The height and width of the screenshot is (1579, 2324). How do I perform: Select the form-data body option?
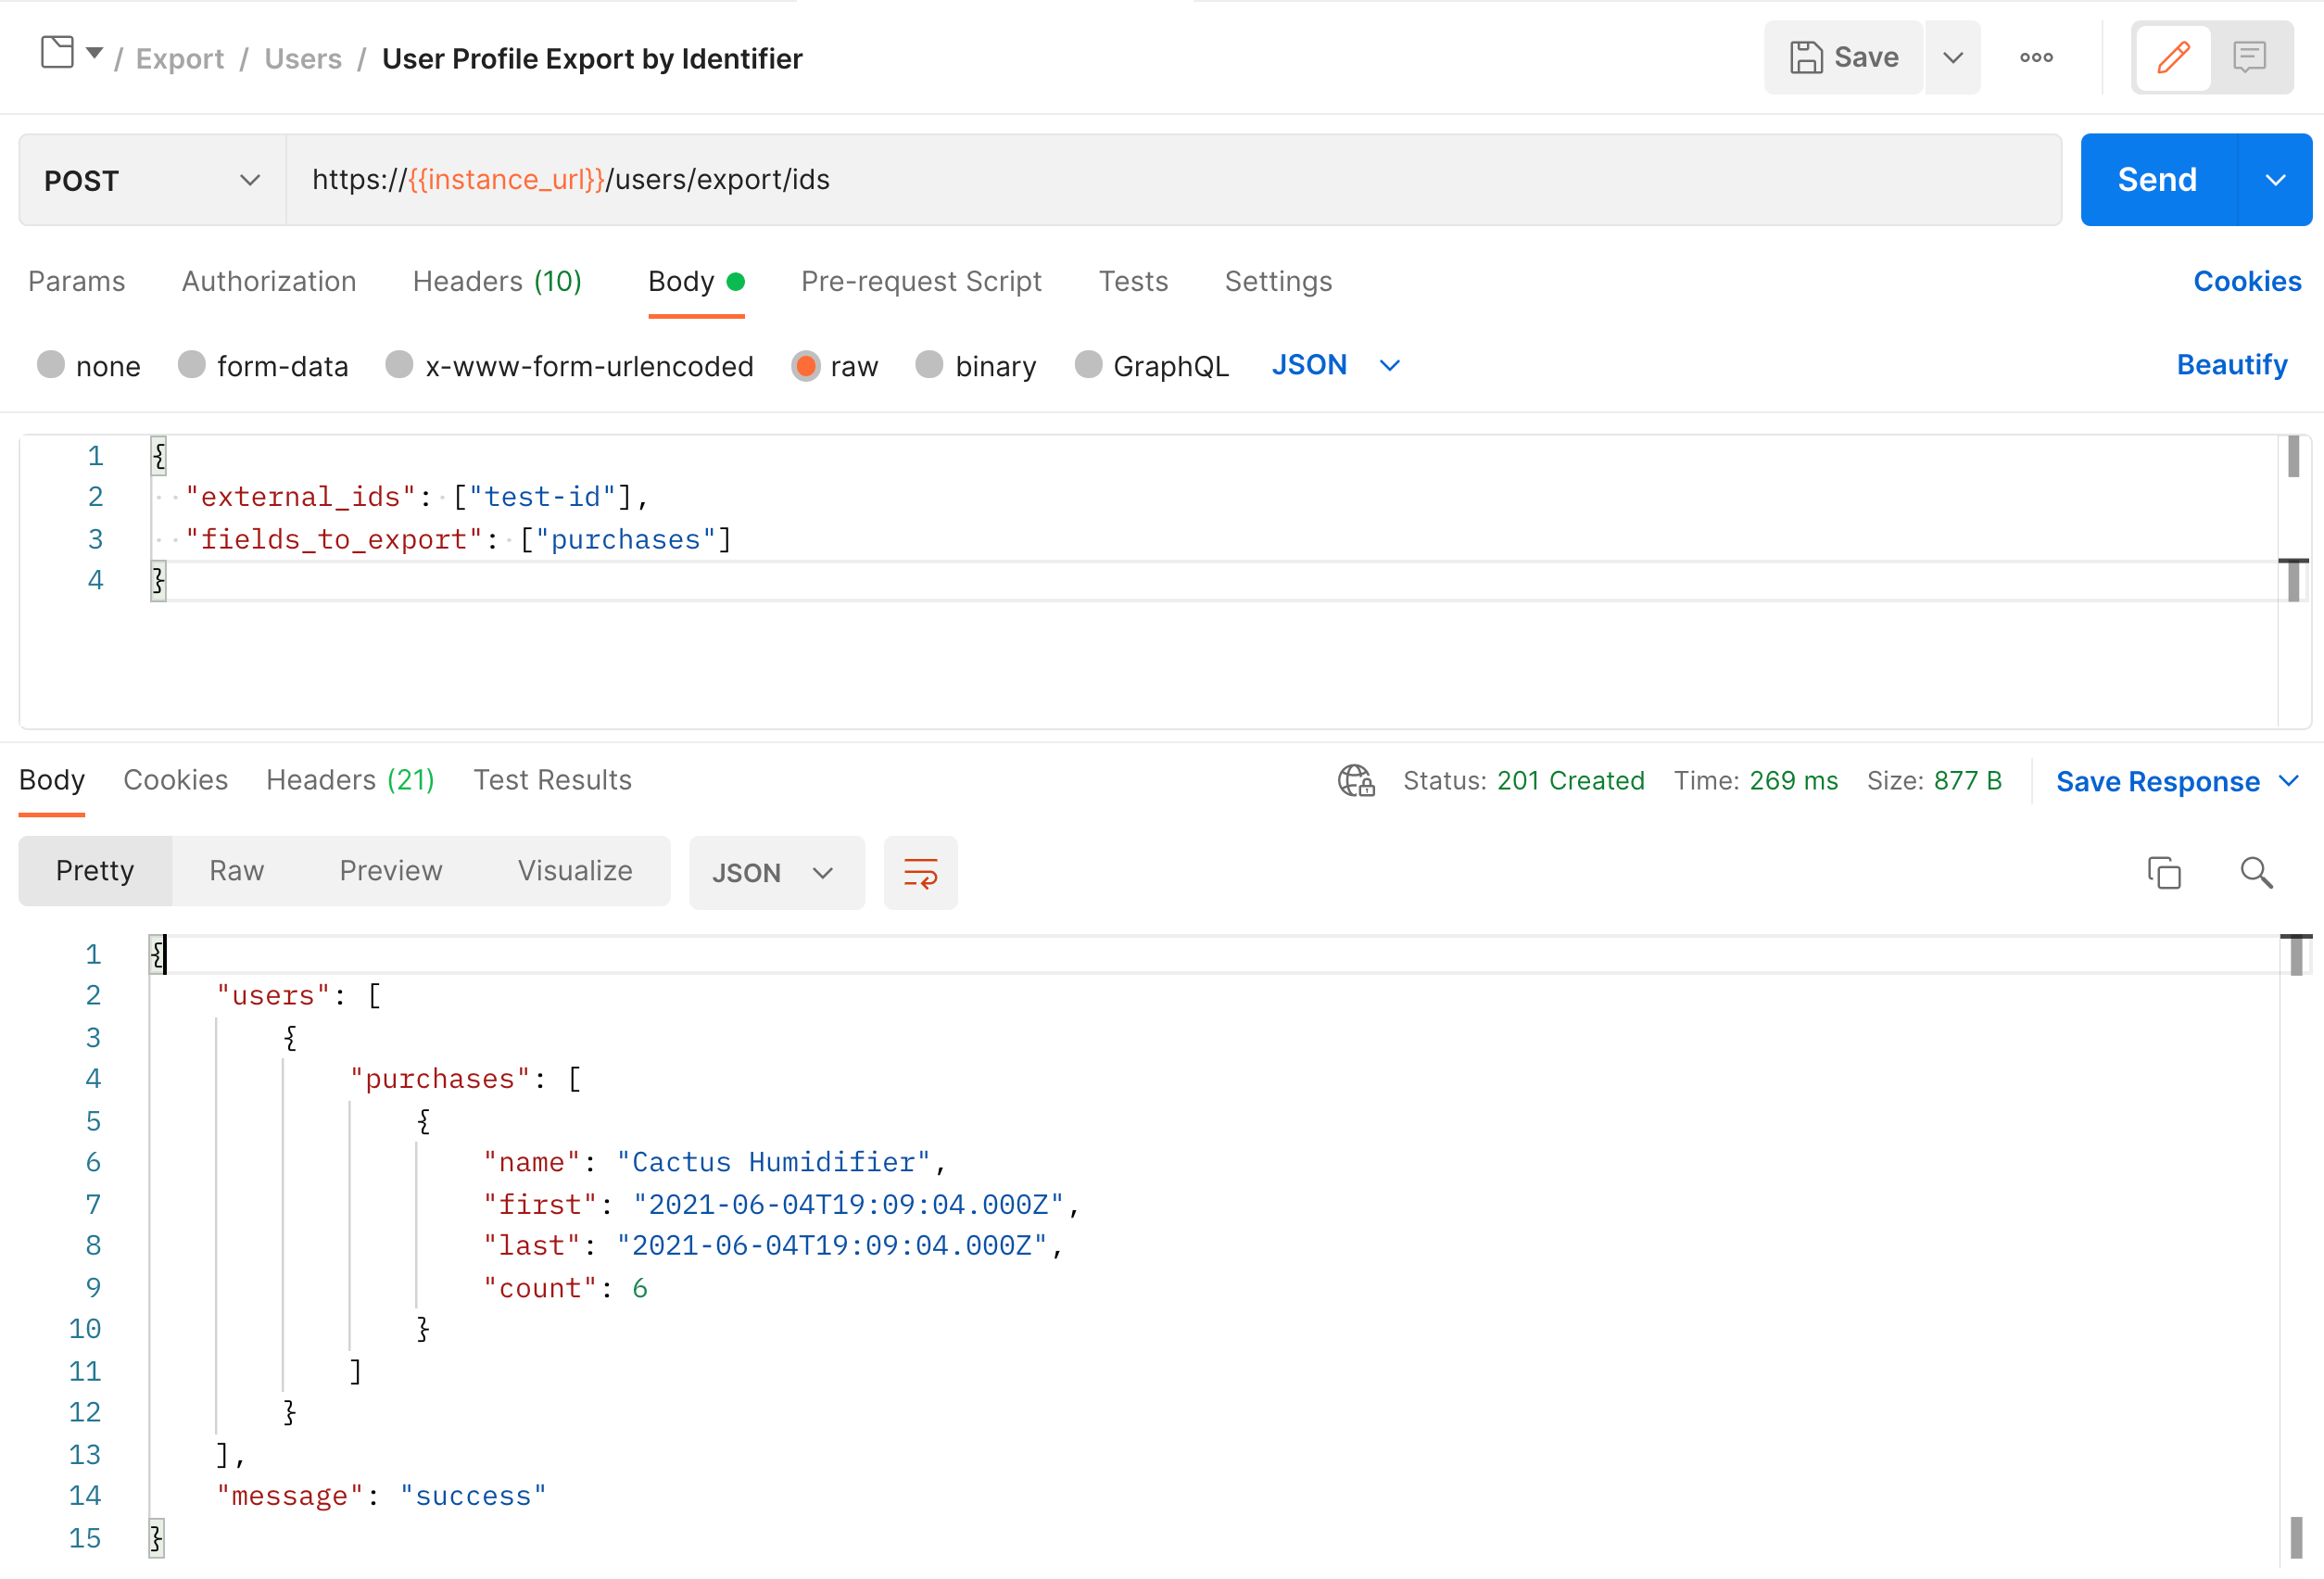tap(191, 365)
